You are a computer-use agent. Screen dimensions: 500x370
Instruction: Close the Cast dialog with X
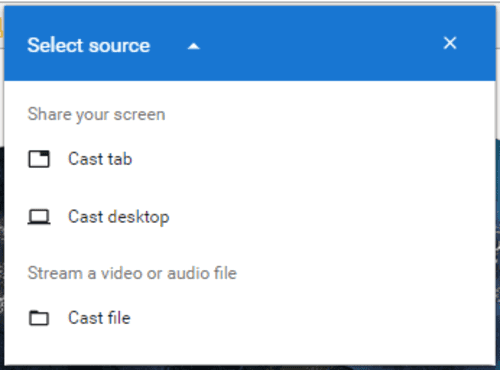tap(450, 43)
